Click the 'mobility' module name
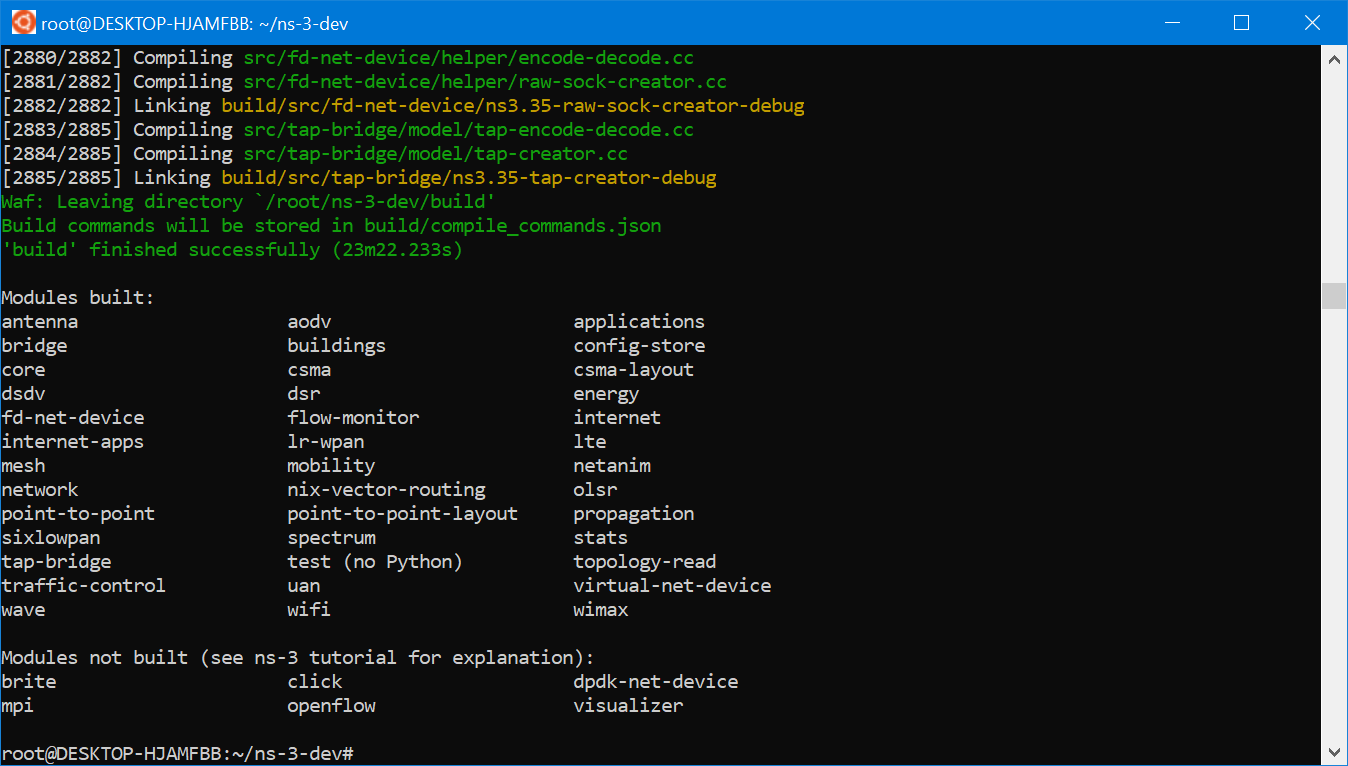The height and width of the screenshot is (766, 1348). click(x=331, y=466)
